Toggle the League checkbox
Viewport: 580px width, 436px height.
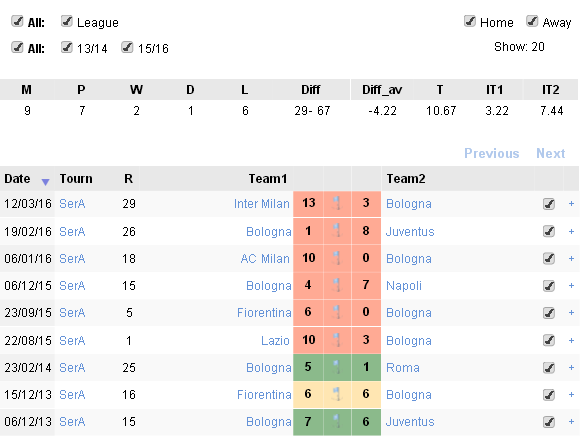67,21
